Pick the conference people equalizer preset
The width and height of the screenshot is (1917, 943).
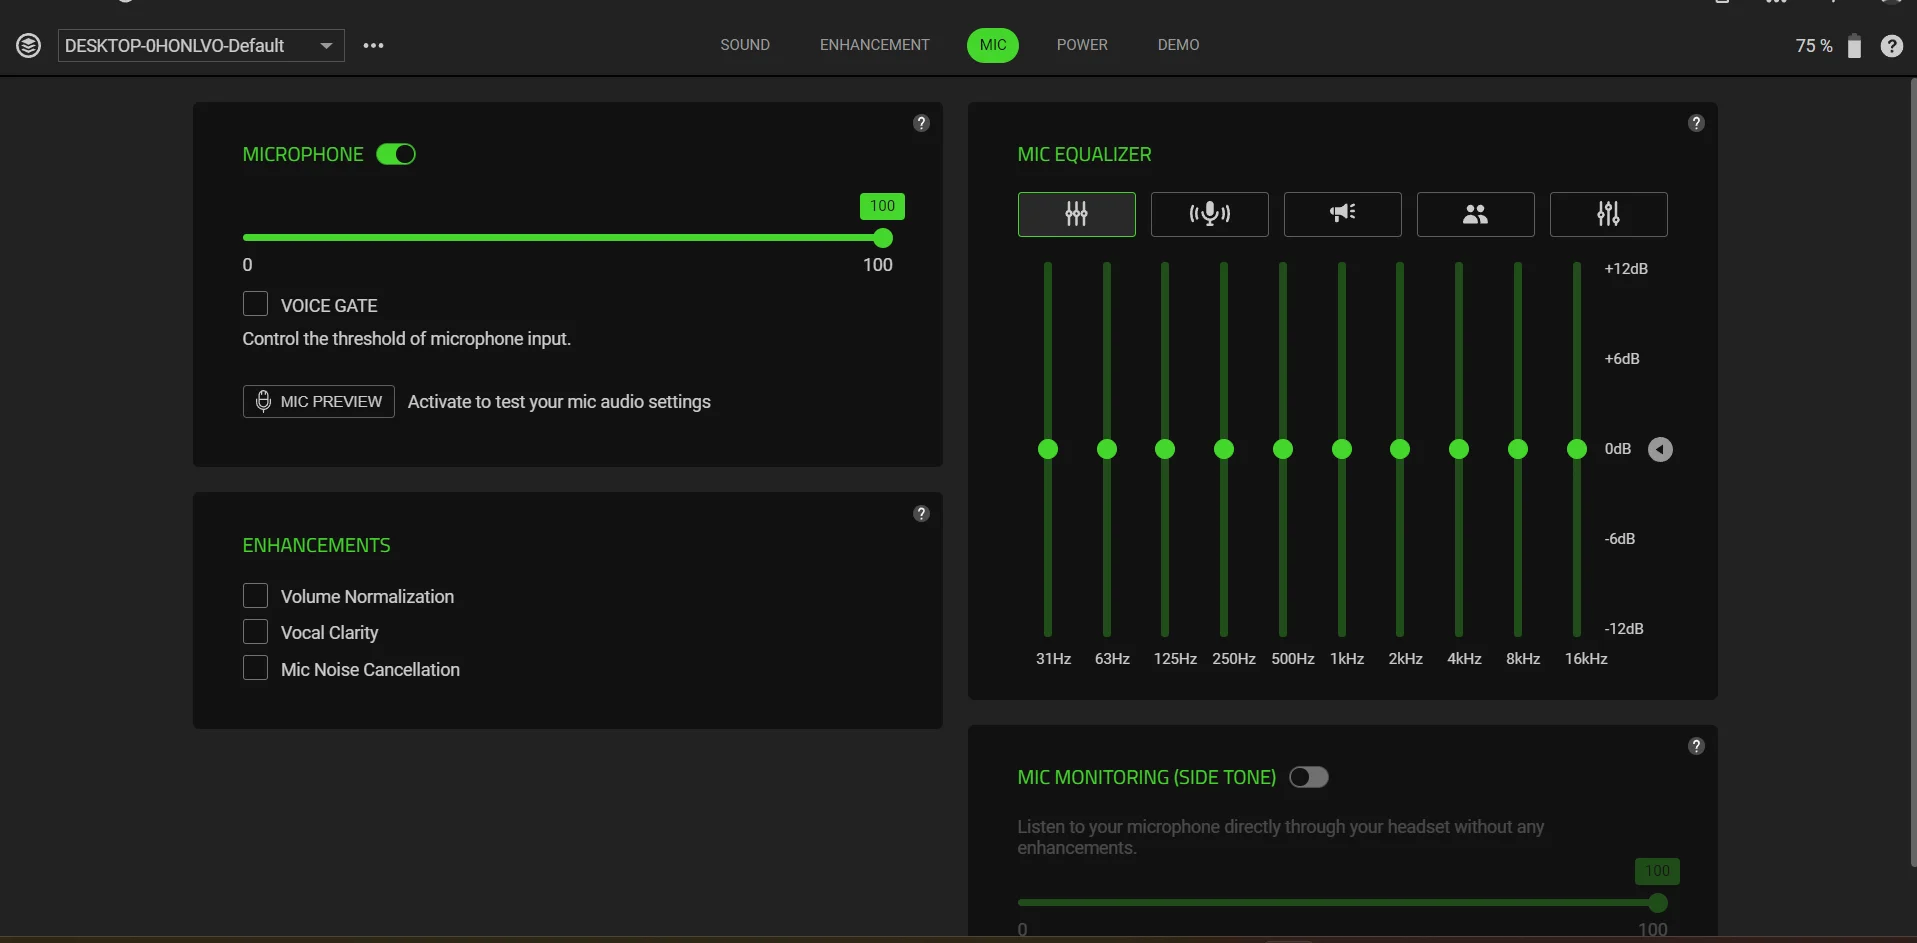[x=1475, y=214]
